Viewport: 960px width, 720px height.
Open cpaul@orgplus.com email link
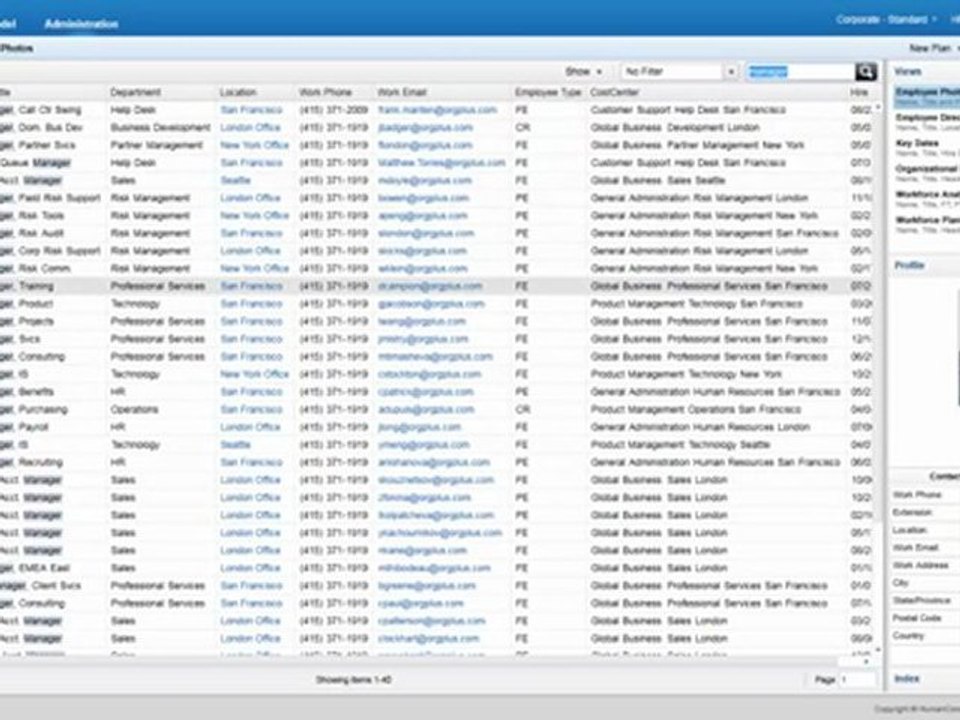coord(421,604)
